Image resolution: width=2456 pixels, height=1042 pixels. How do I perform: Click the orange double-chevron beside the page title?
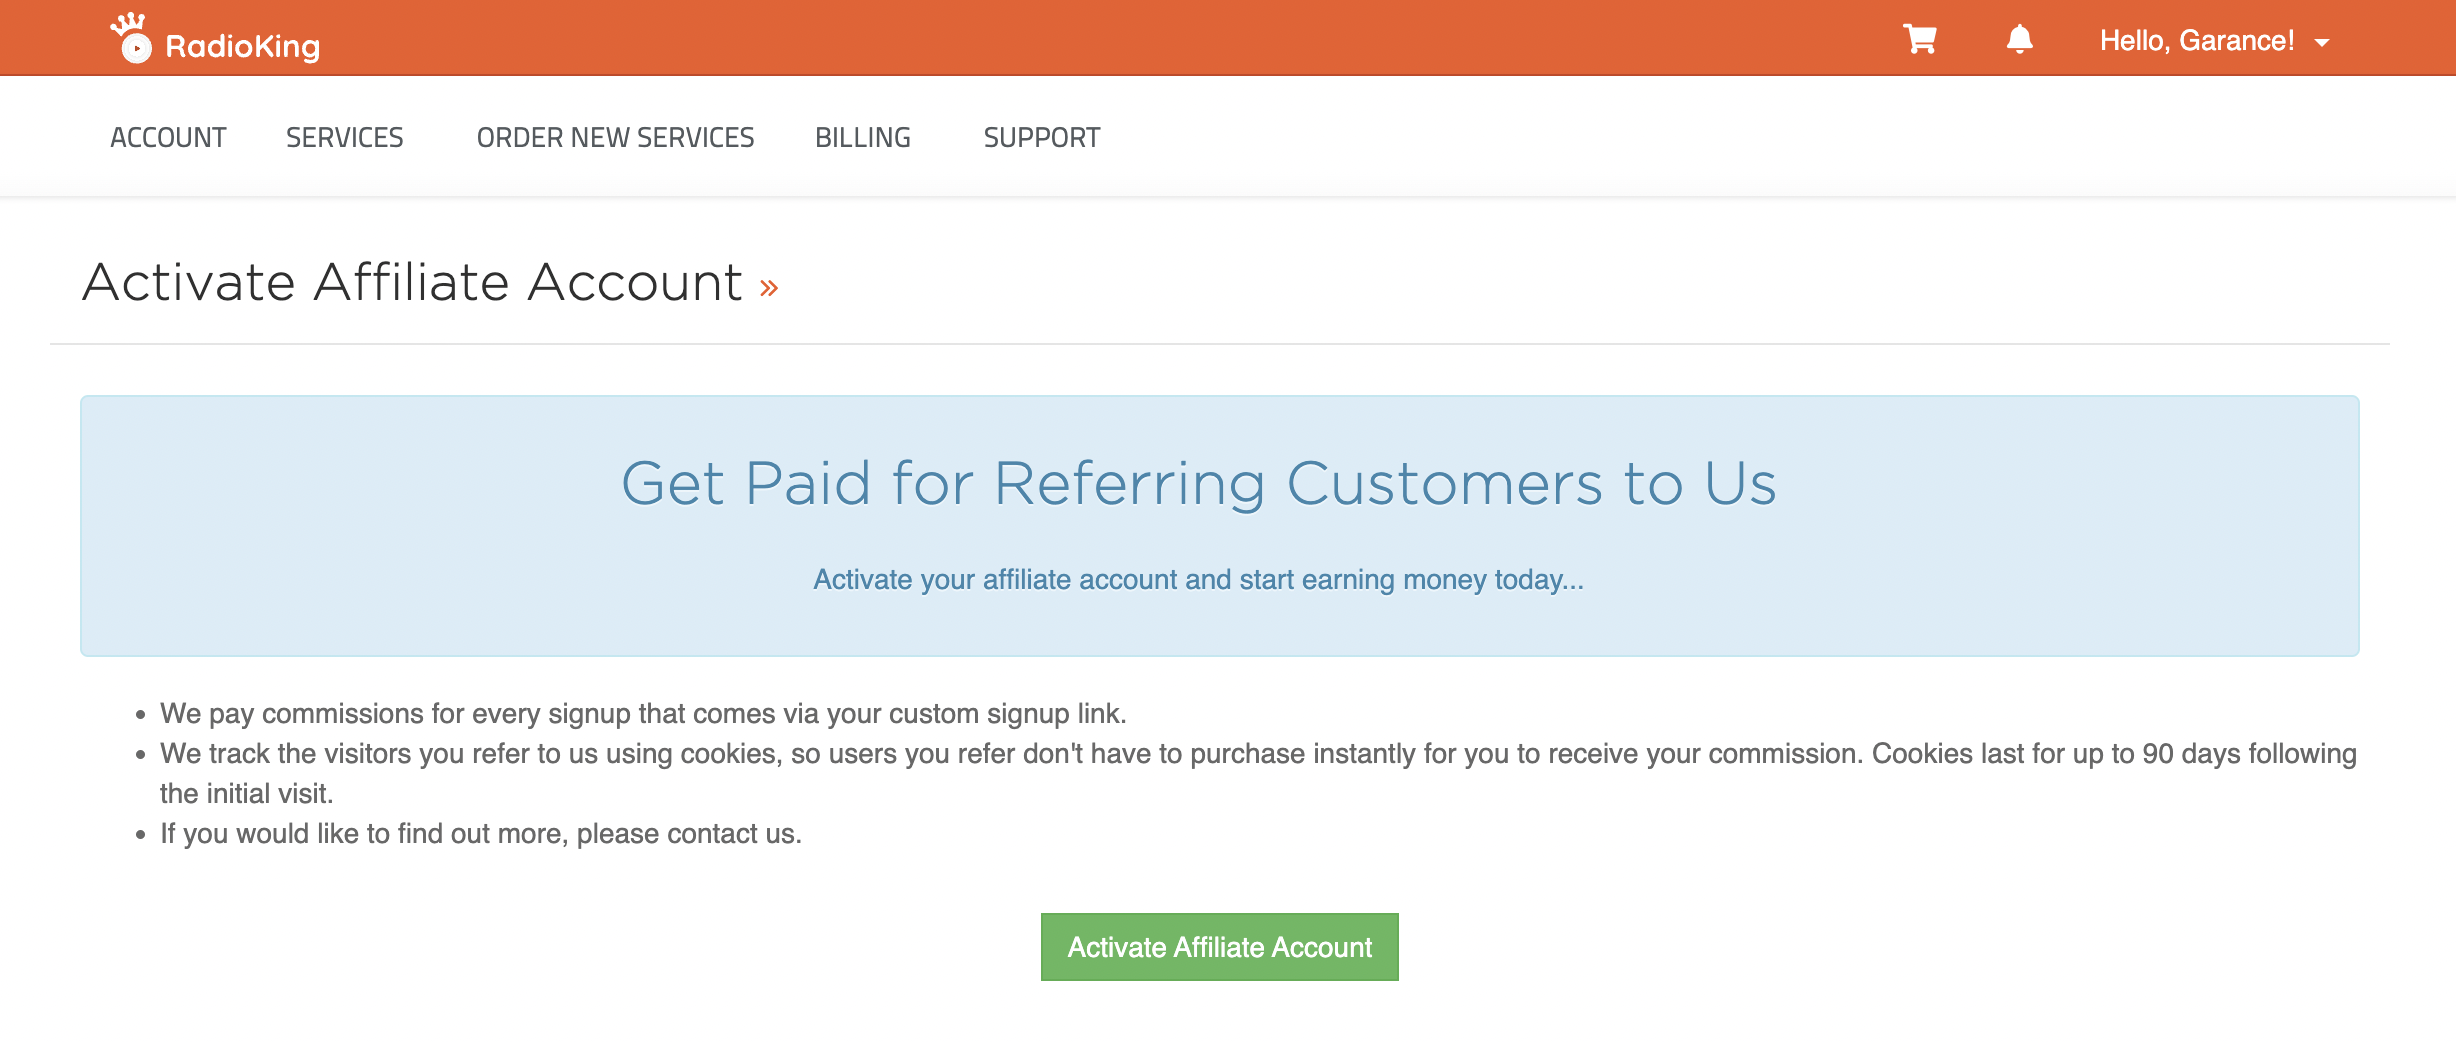(x=768, y=289)
